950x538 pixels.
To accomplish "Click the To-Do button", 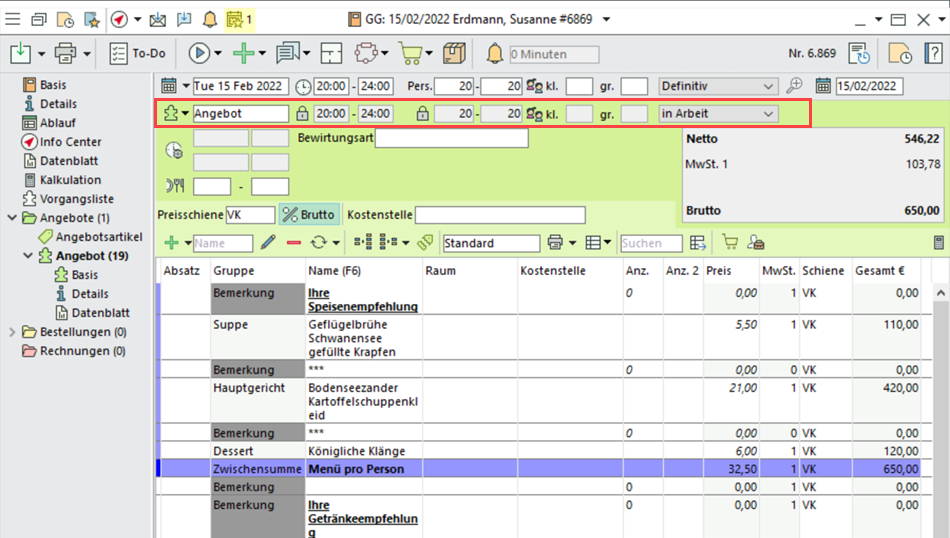I will point(138,53).
